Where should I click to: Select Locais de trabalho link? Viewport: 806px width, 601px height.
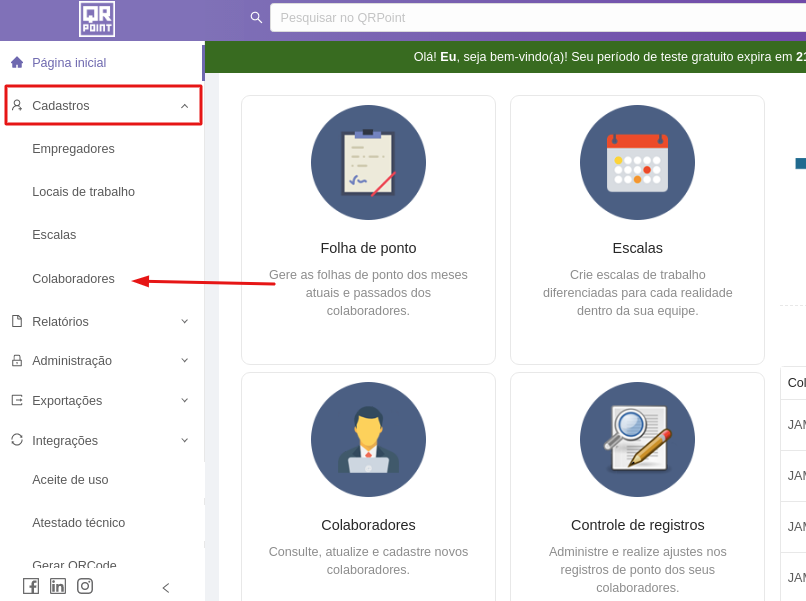pyautogui.click(x=83, y=192)
